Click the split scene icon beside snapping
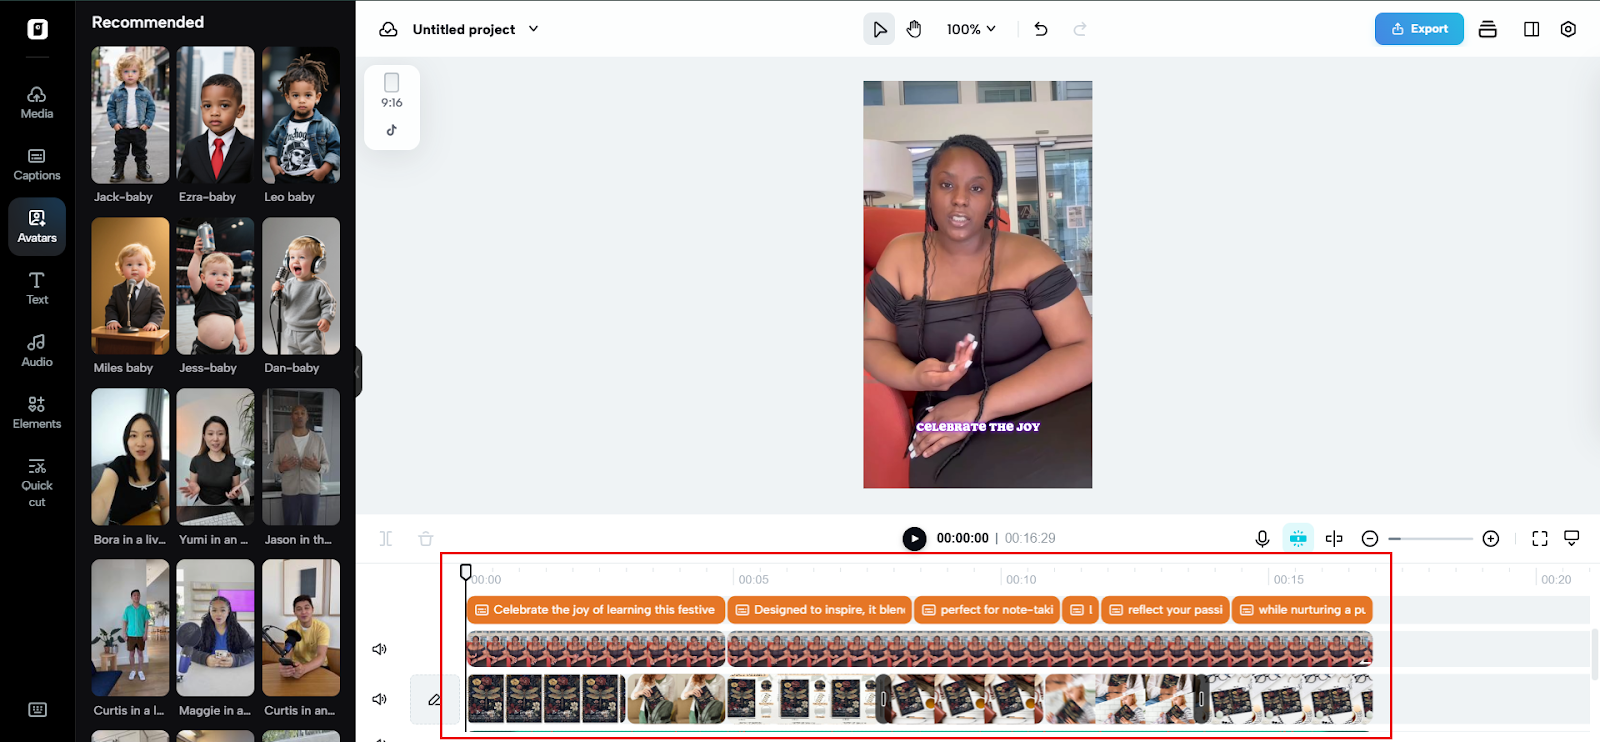Image resolution: width=1600 pixels, height=742 pixels. 1334,538
